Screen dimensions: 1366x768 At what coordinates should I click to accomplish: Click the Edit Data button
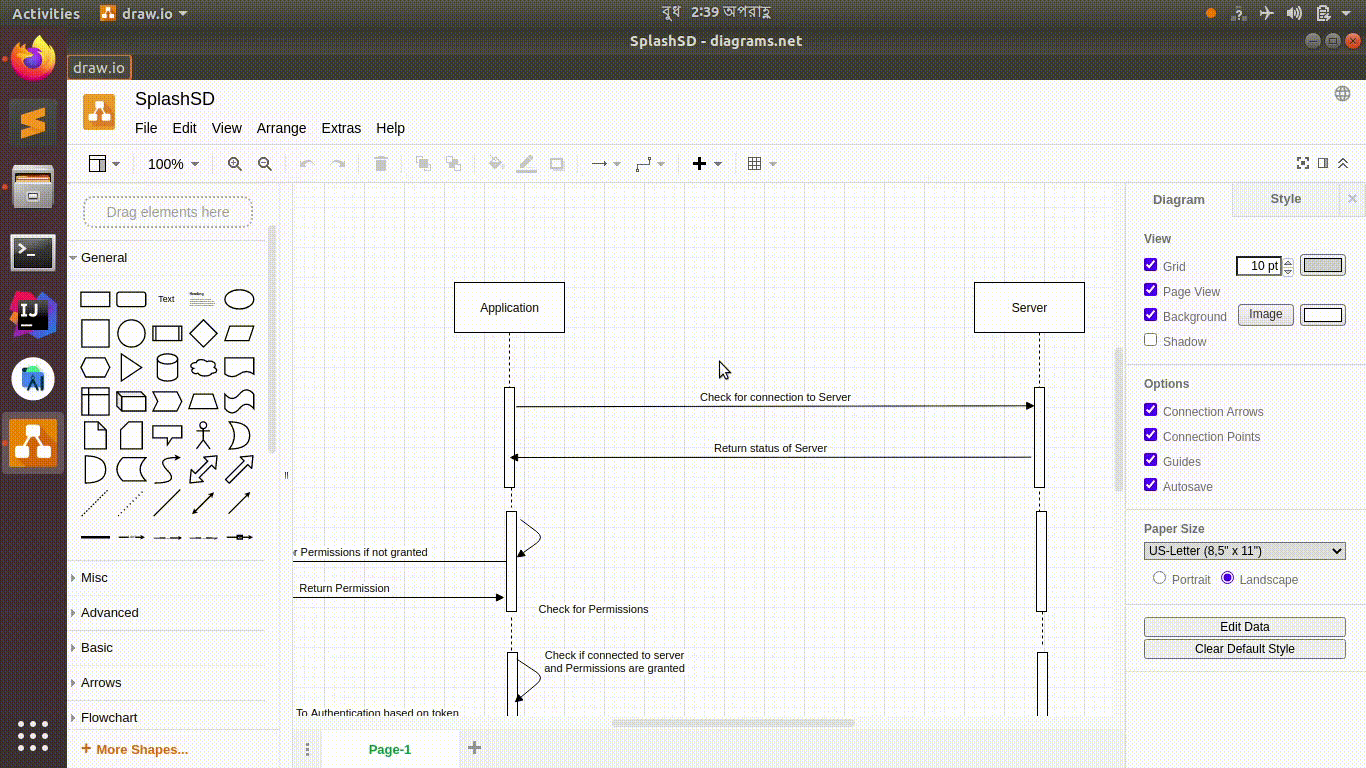(x=1244, y=626)
